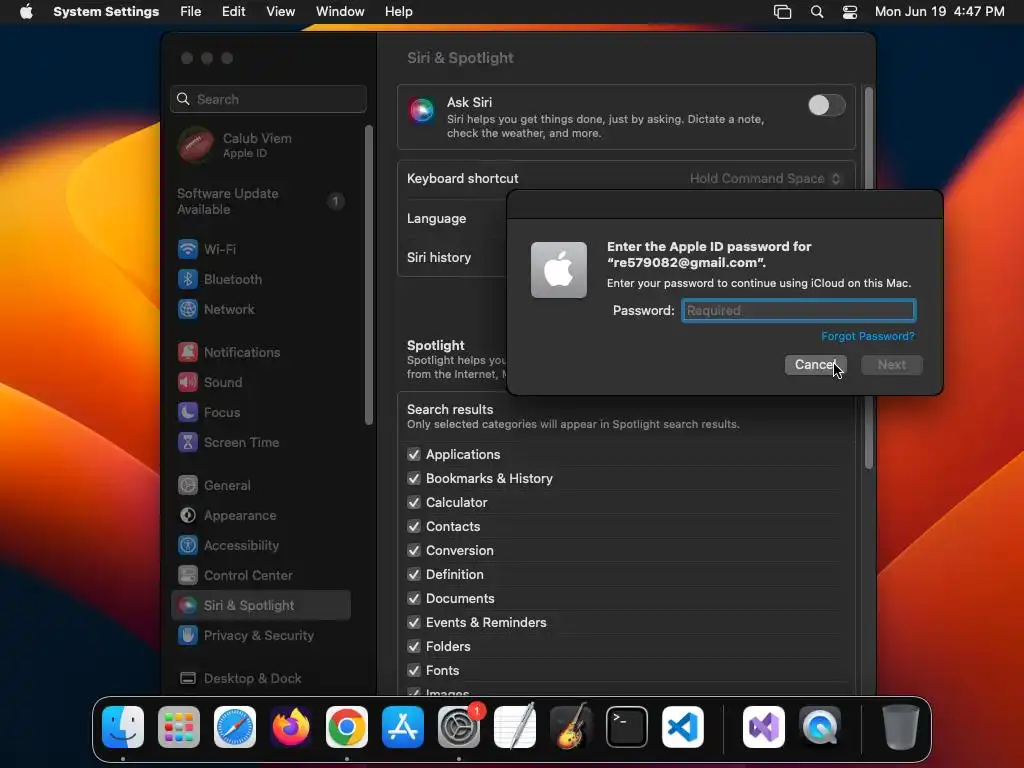The height and width of the screenshot is (768, 1024).
Task: Launch Firefox from the Dock
Action: 291,727
